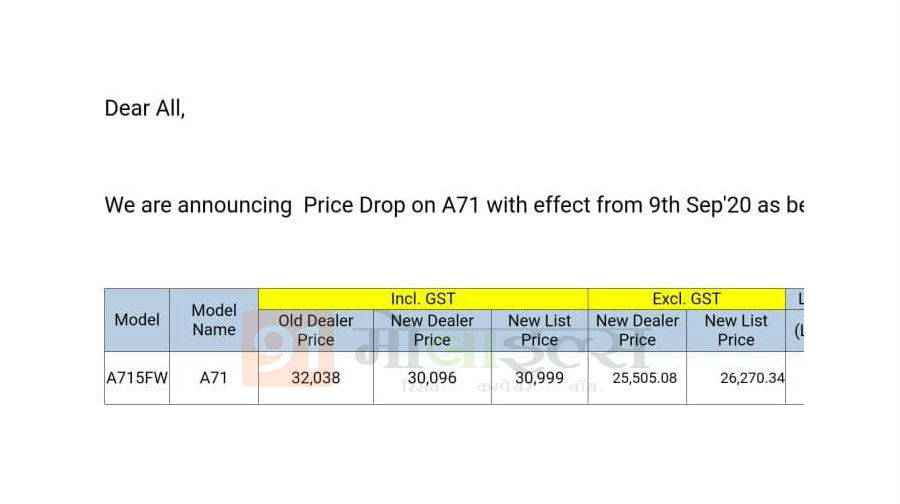Click the 32,038 old dealer price value
This screenshot has width=900, height=504.
click(x=316, y=379)
